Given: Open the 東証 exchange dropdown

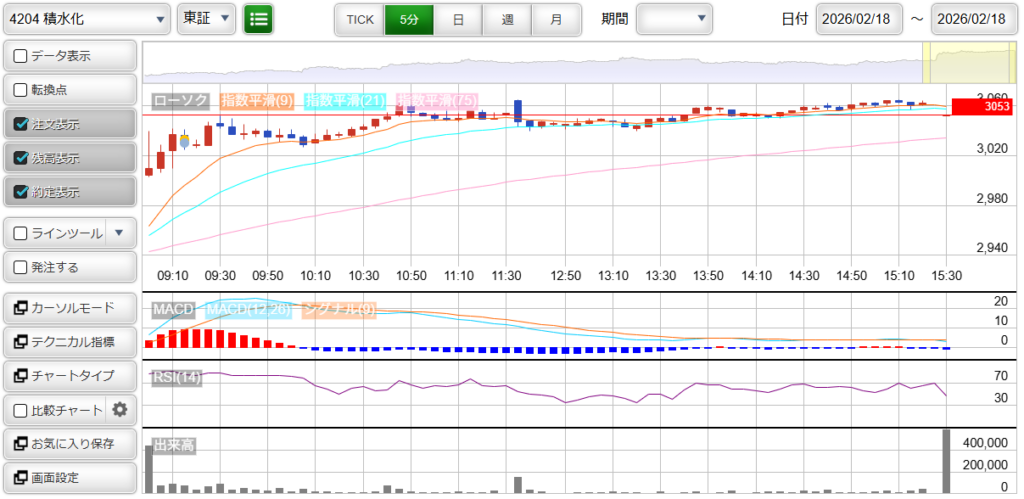Looking at the screenshot, I should pos(206,18).
